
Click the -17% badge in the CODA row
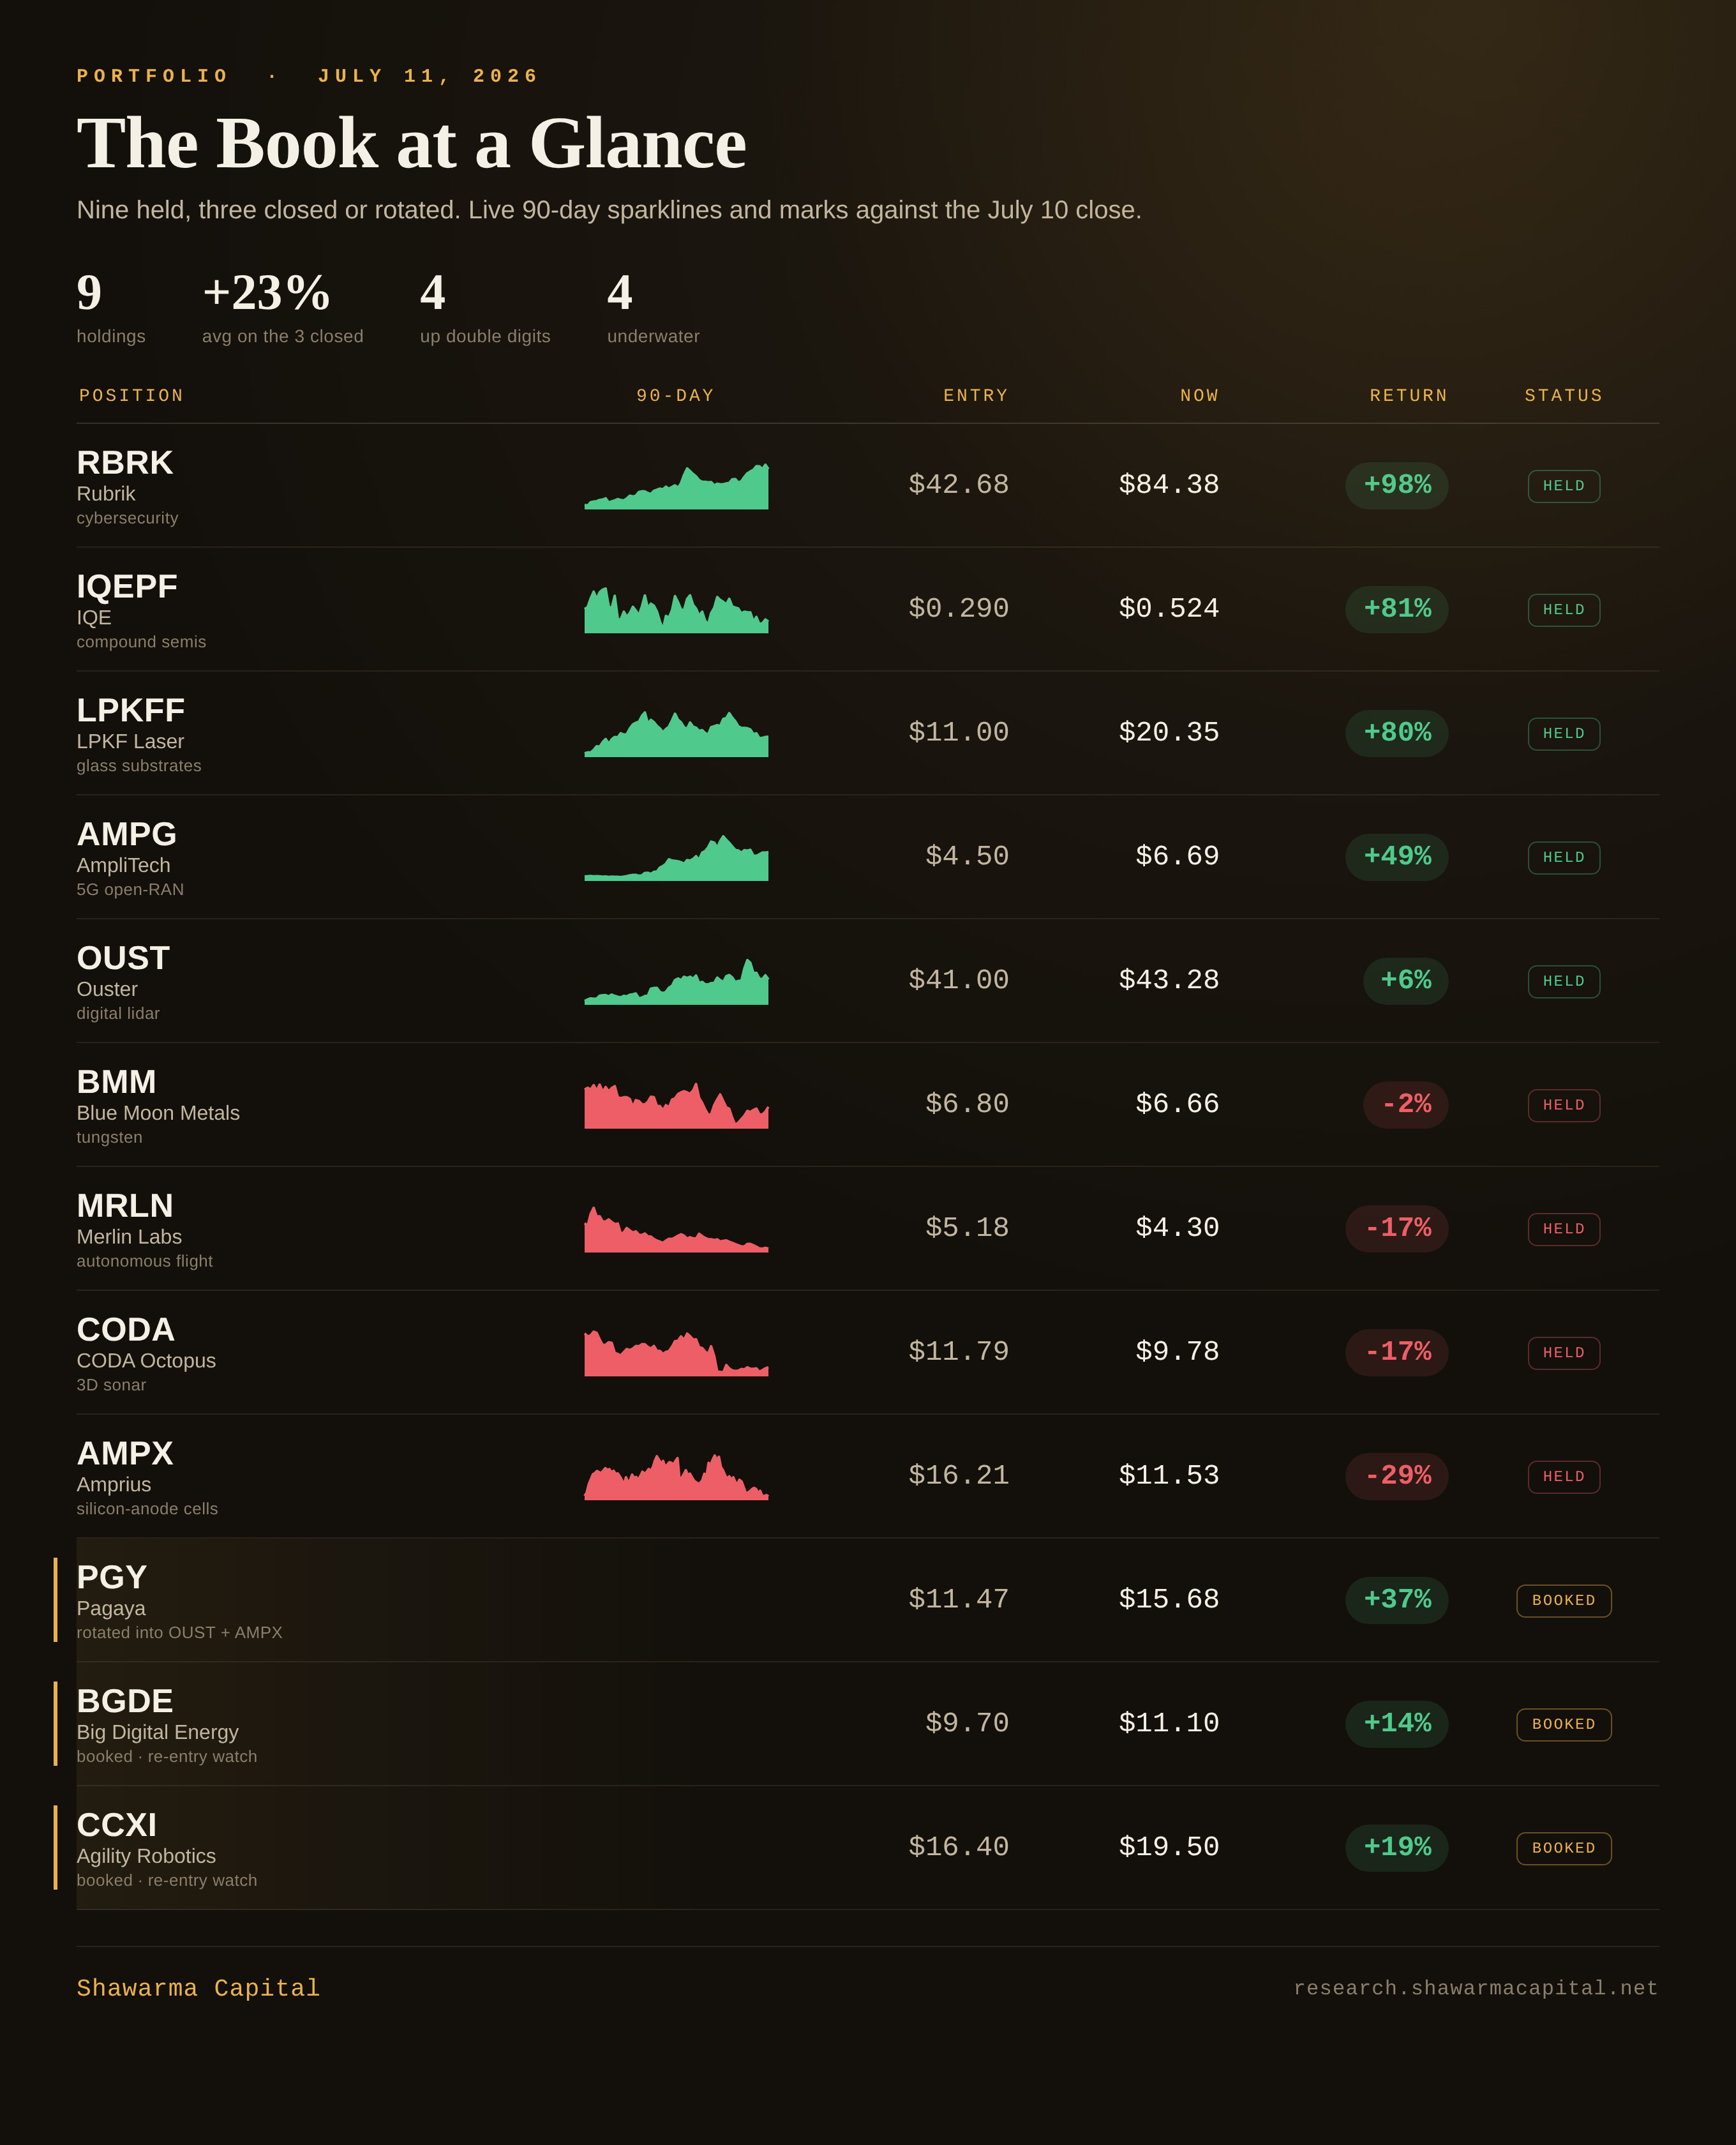1397,1354
